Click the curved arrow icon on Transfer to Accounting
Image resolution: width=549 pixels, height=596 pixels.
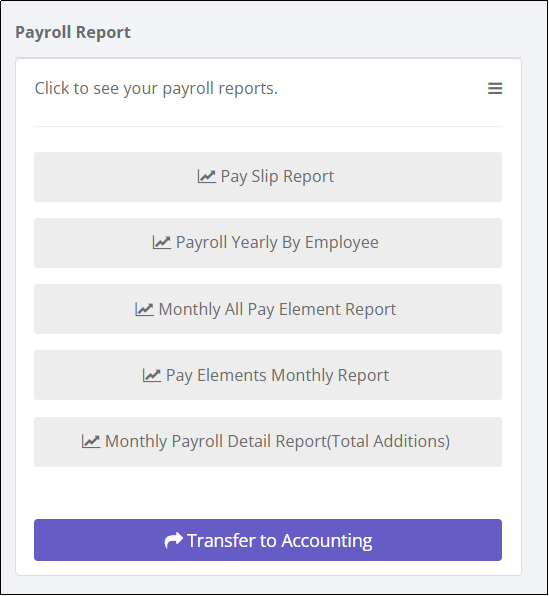(x=173, y=540)
